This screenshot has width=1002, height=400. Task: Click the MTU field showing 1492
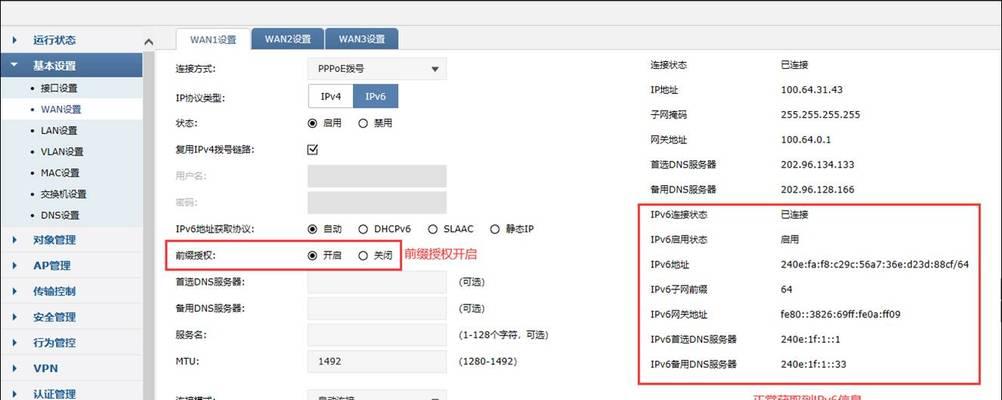[377, 361]
